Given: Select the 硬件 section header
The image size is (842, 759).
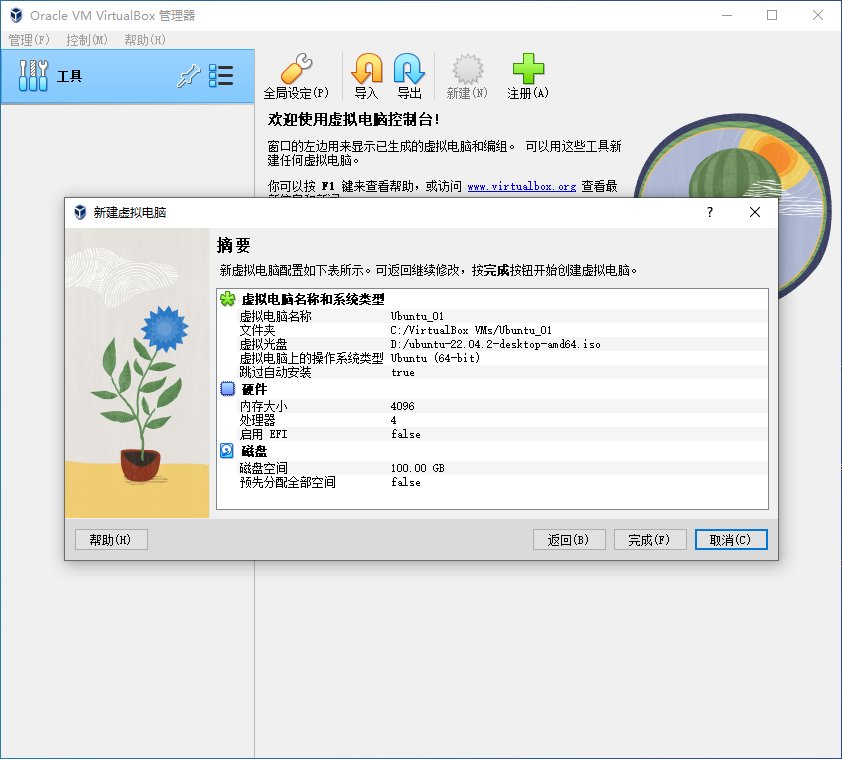Looking at the screenshot, I should tap(254, 389).
